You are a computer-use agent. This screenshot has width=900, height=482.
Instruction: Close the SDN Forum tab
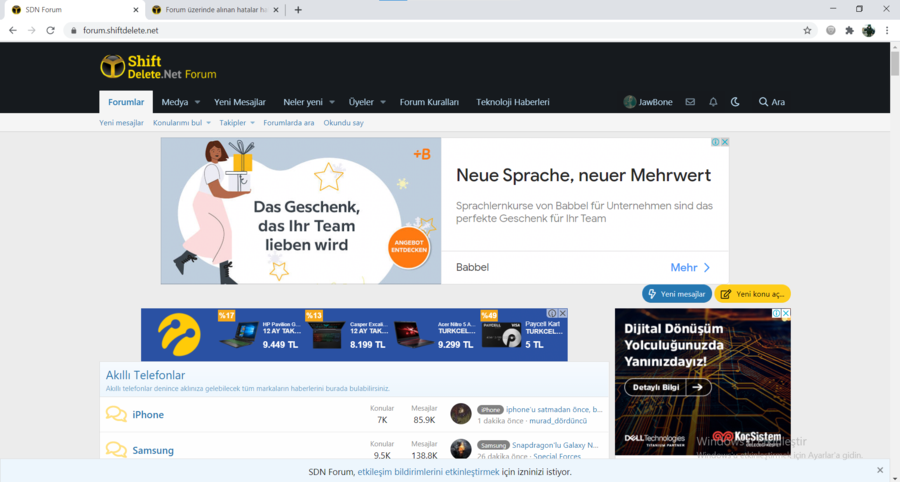click(x=136, y=10)
